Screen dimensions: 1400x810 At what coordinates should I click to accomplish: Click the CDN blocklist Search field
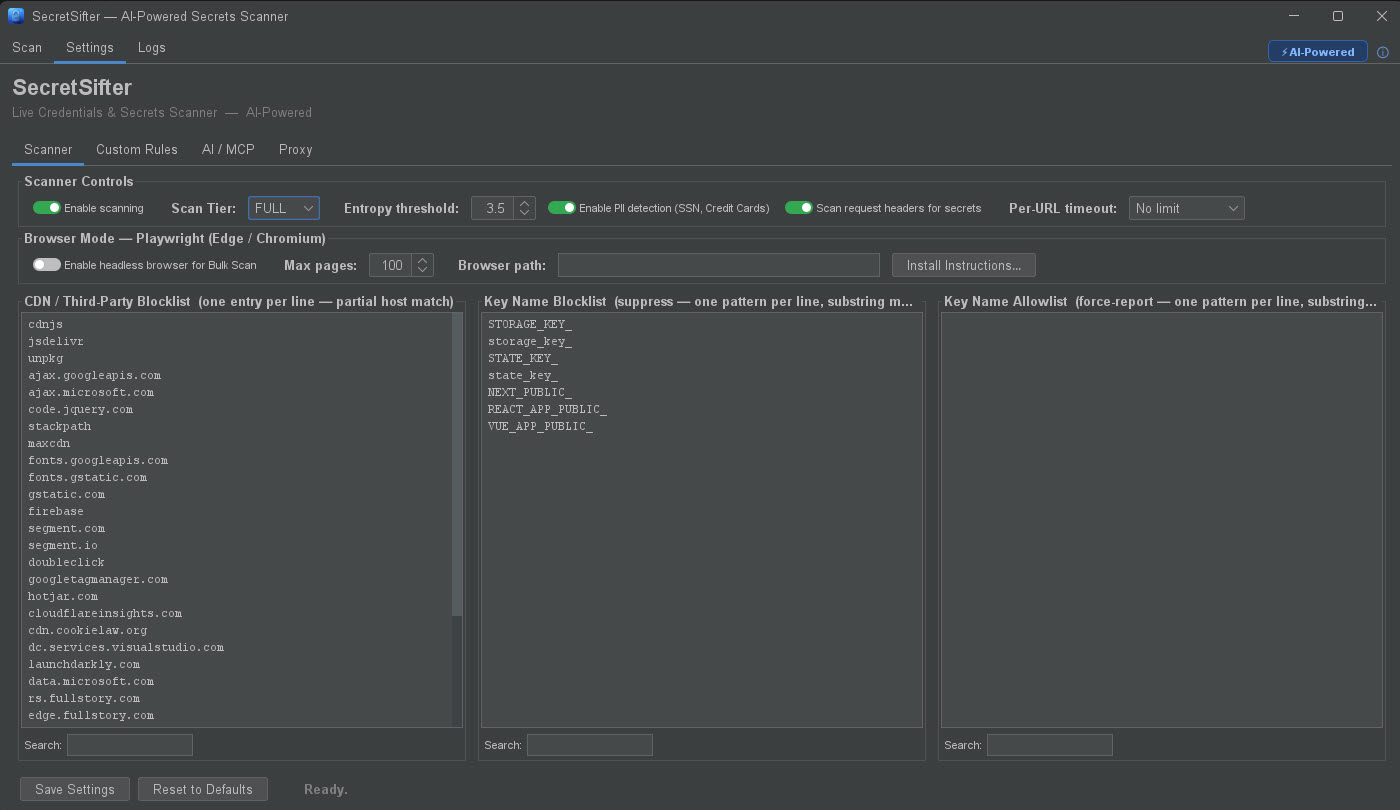pyautogui.click(x=130, y=745)
